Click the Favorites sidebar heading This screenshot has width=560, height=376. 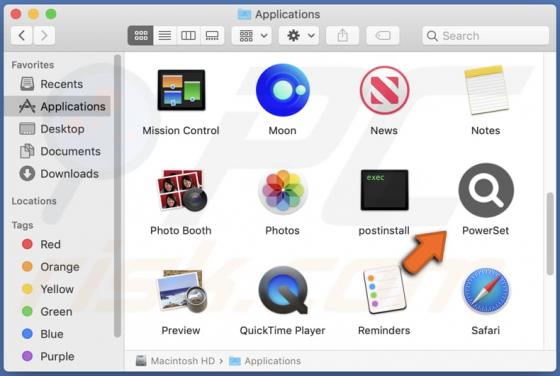click(x=33, y=65)
